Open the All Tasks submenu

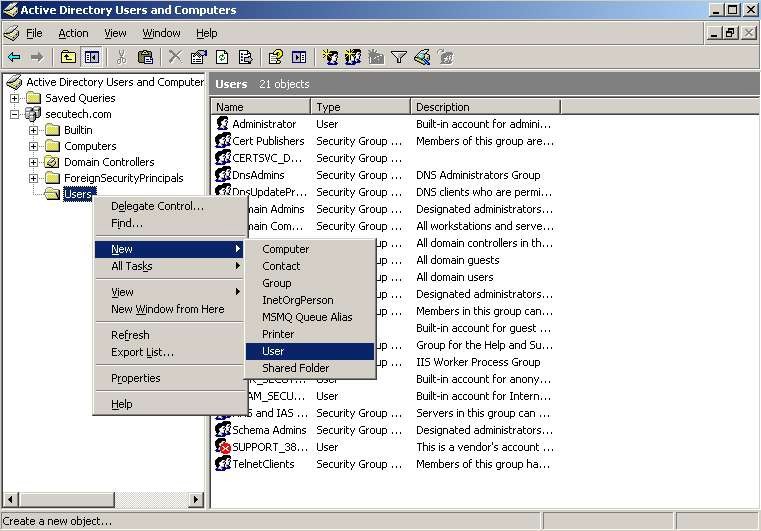170,266
